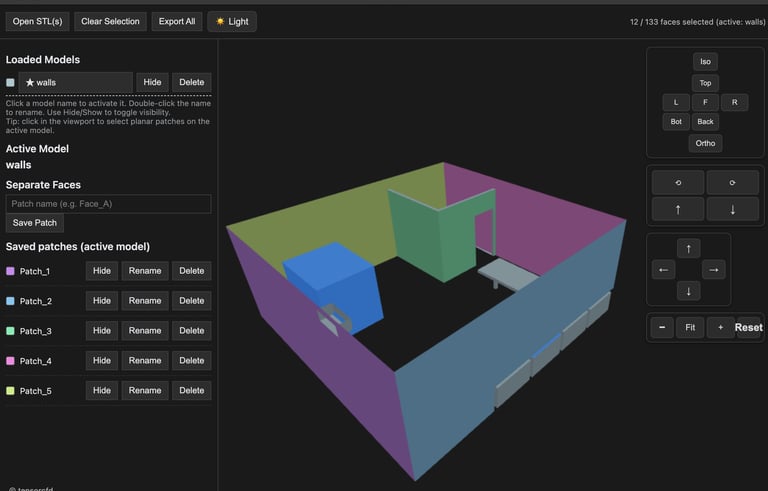
Task: Click walls model color swatch
Action: pos(10,82)
